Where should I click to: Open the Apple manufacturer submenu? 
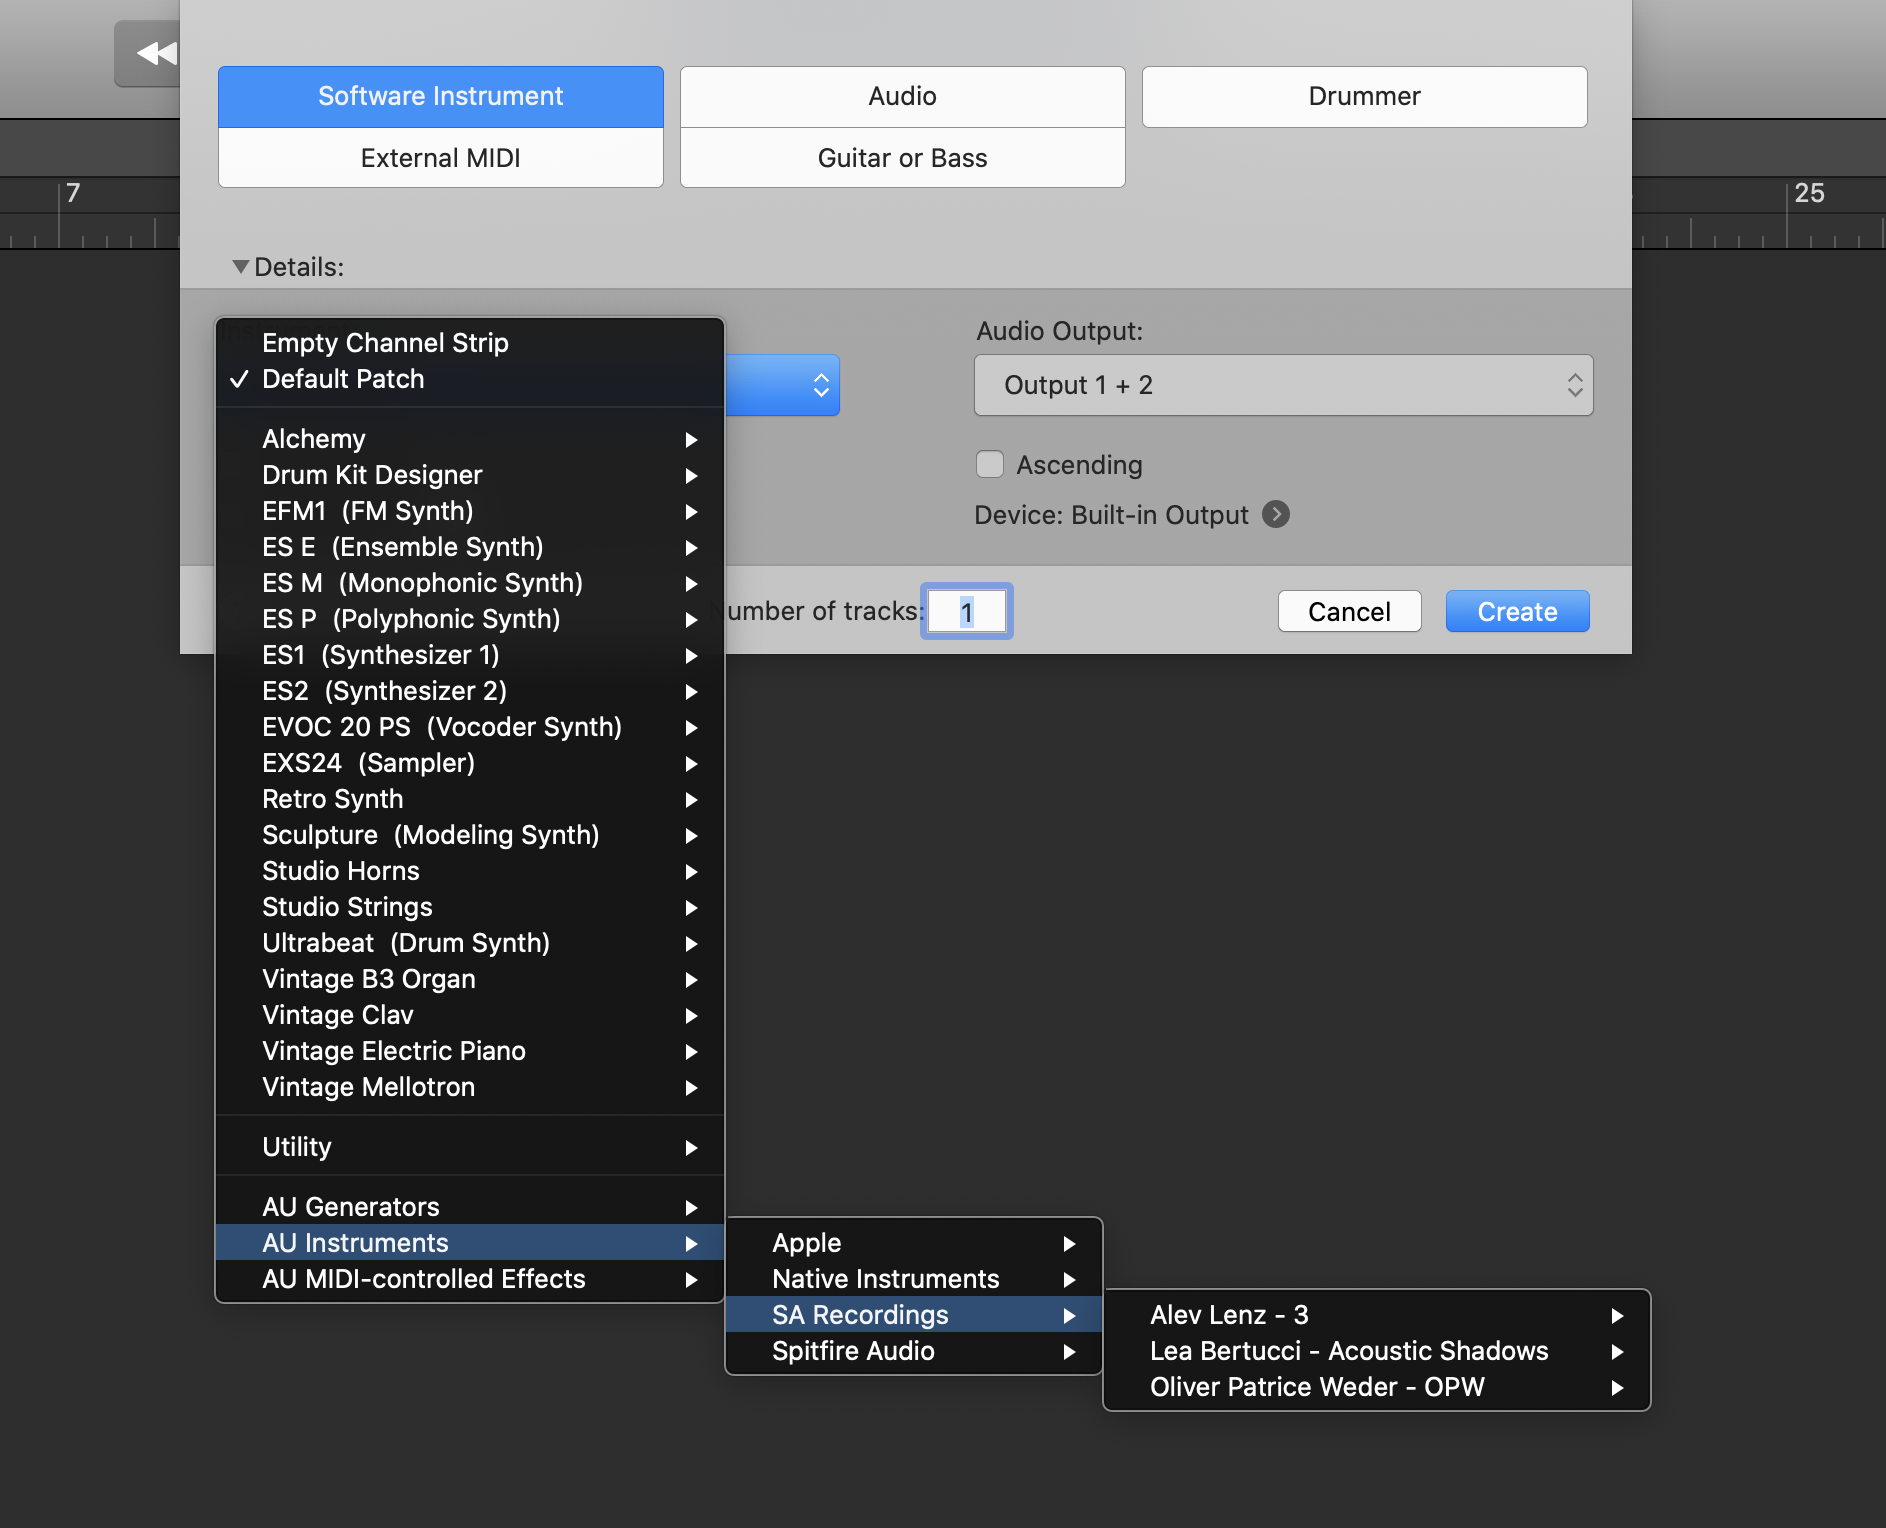point(914,1243)
